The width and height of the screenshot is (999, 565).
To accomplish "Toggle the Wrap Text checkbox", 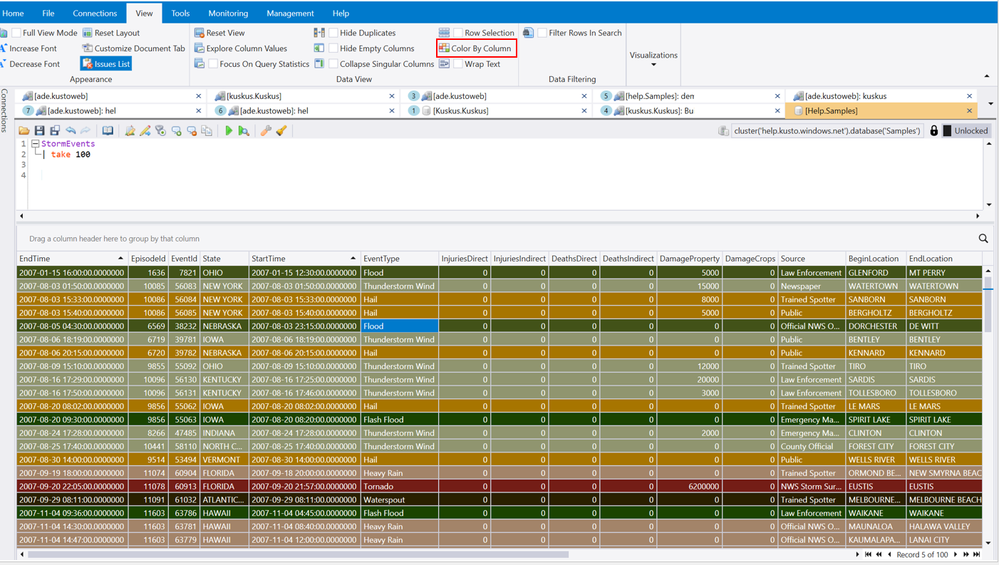I will pos(458,64).
